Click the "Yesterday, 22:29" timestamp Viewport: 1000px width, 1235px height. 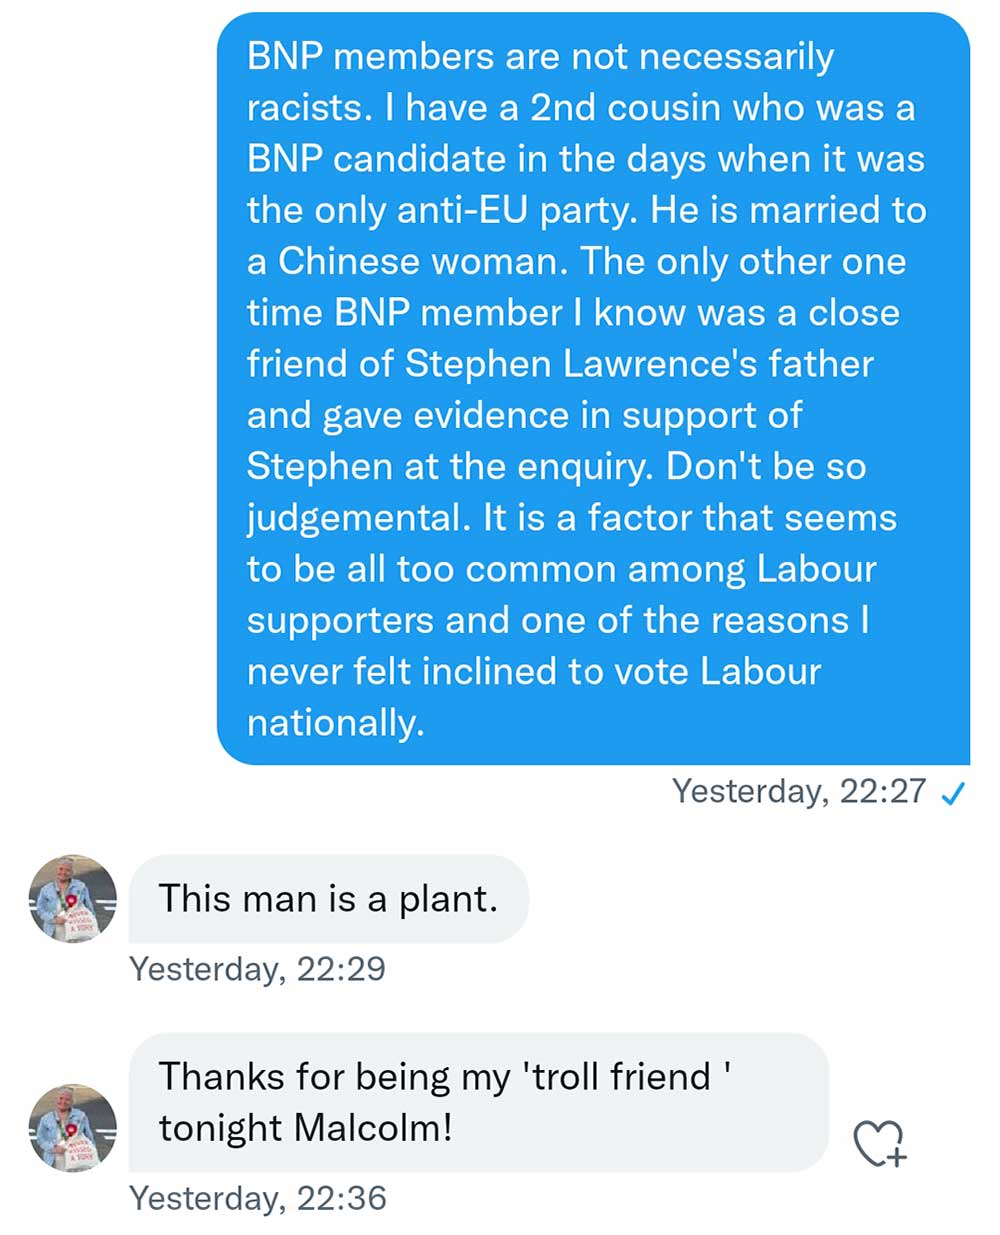257,969
